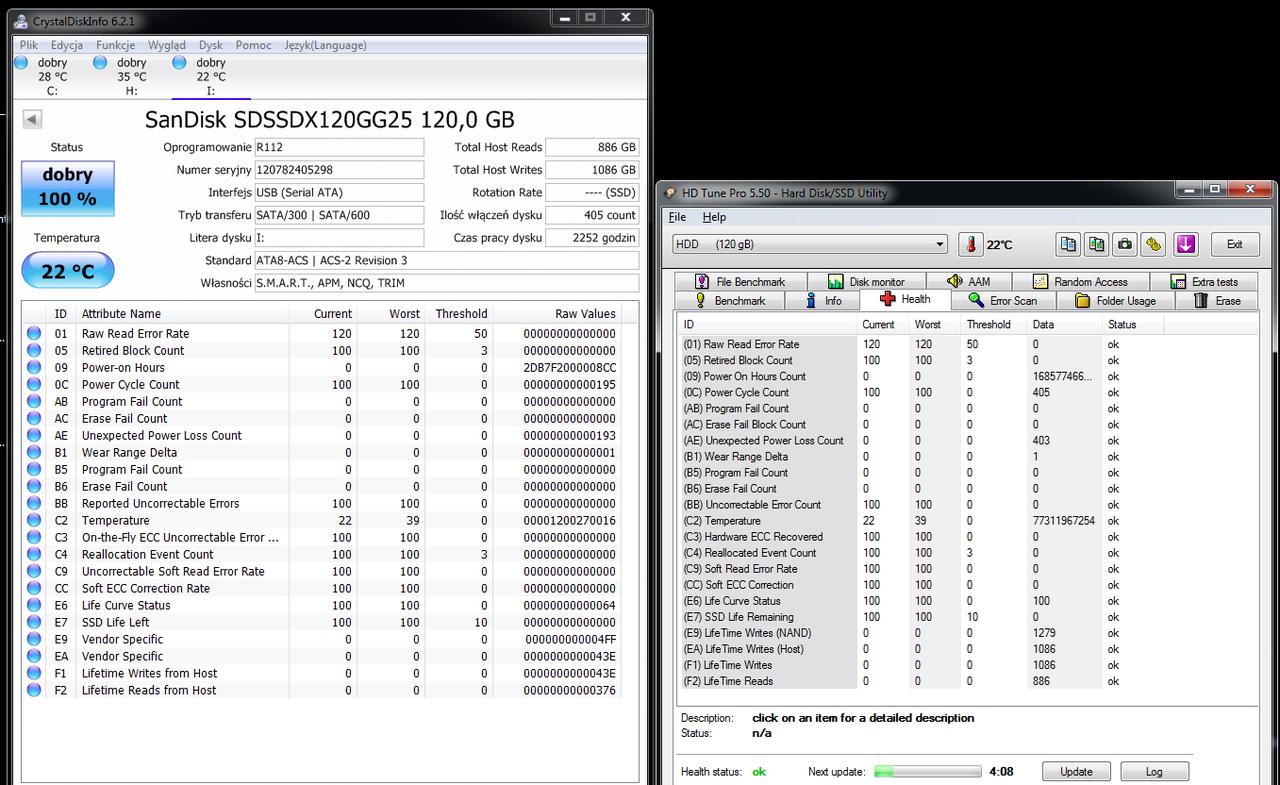1280x785 pixels.
Task: Switch to the Error Scan tab
Action: (x=1003, y=300)
